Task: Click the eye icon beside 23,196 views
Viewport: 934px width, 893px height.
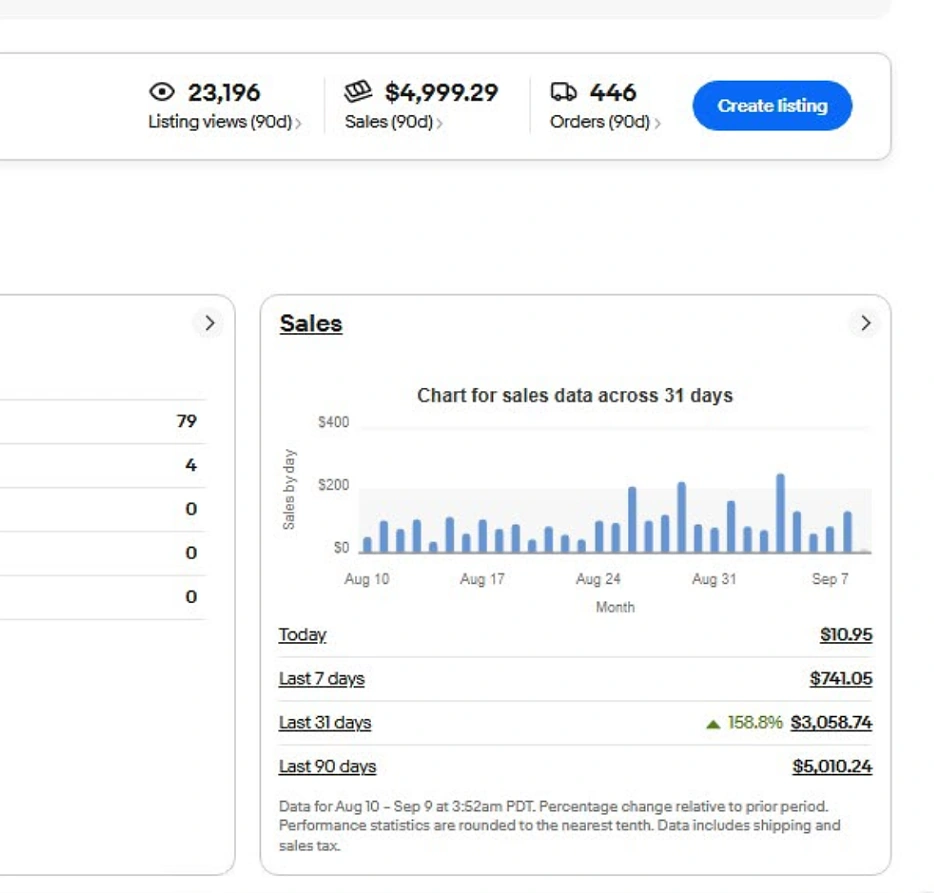Action: click(161, 92)
